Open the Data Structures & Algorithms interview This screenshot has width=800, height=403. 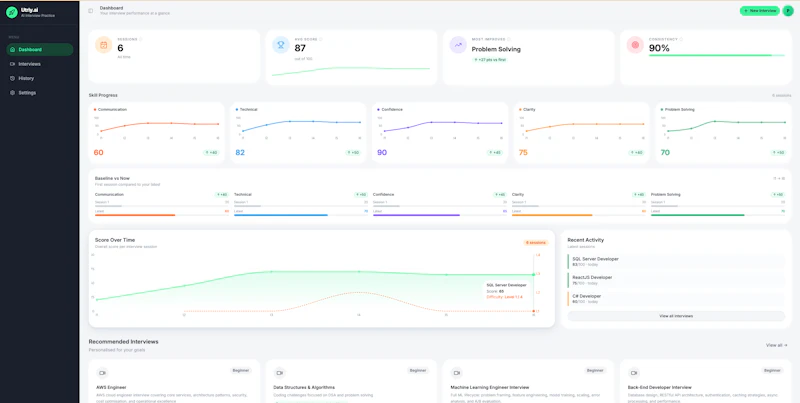pos(351,382)
